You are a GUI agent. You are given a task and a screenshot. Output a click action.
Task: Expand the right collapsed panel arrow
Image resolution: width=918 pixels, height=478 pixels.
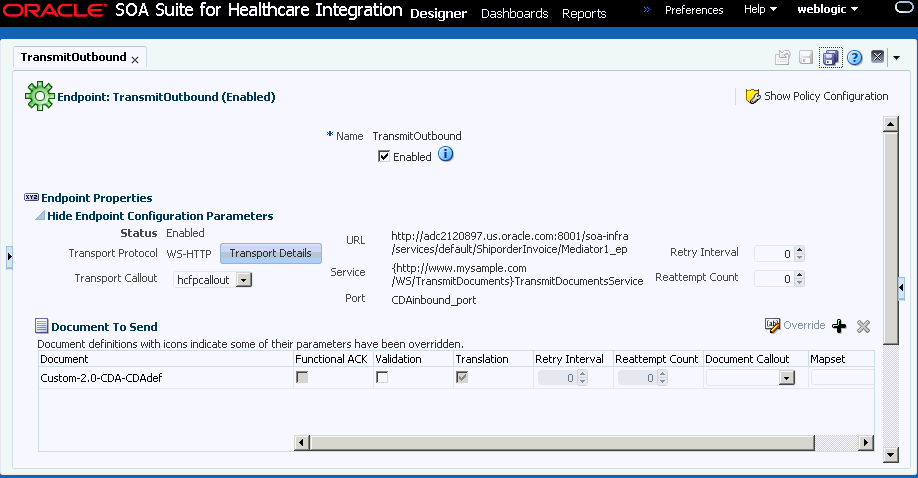point(901,288)
